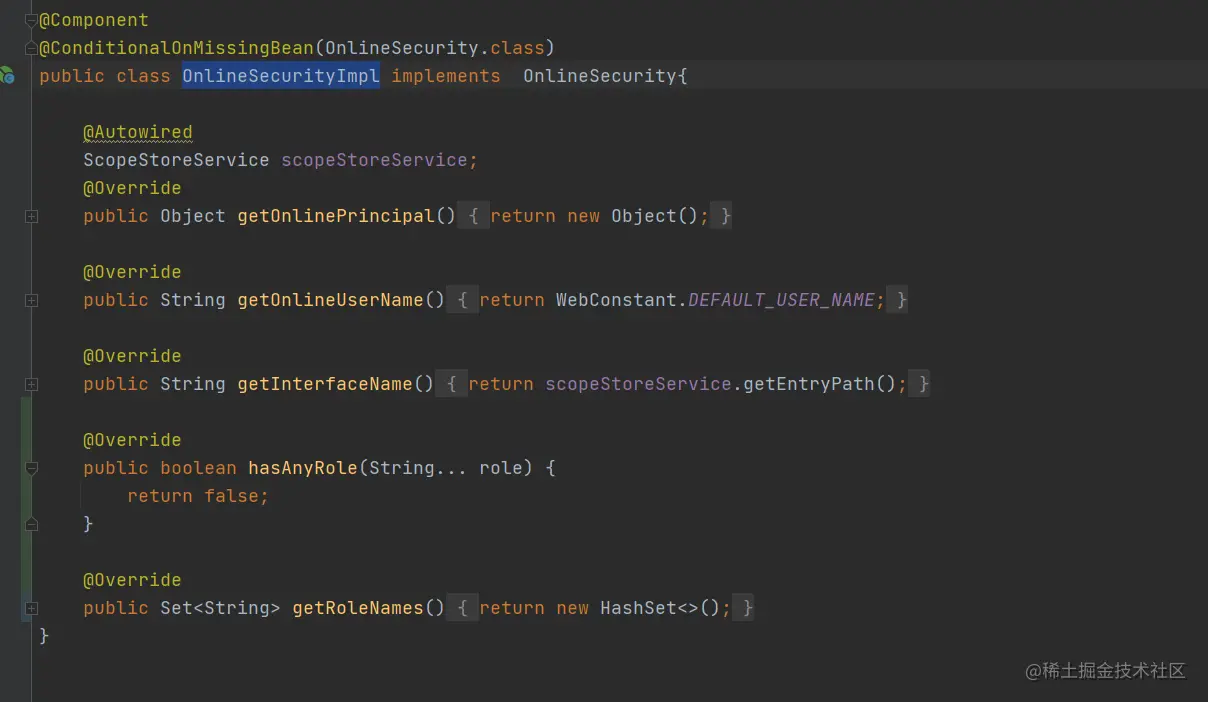
Task: Click the hasAnyRole closing fold marker
Action: [x=31, y=524]
